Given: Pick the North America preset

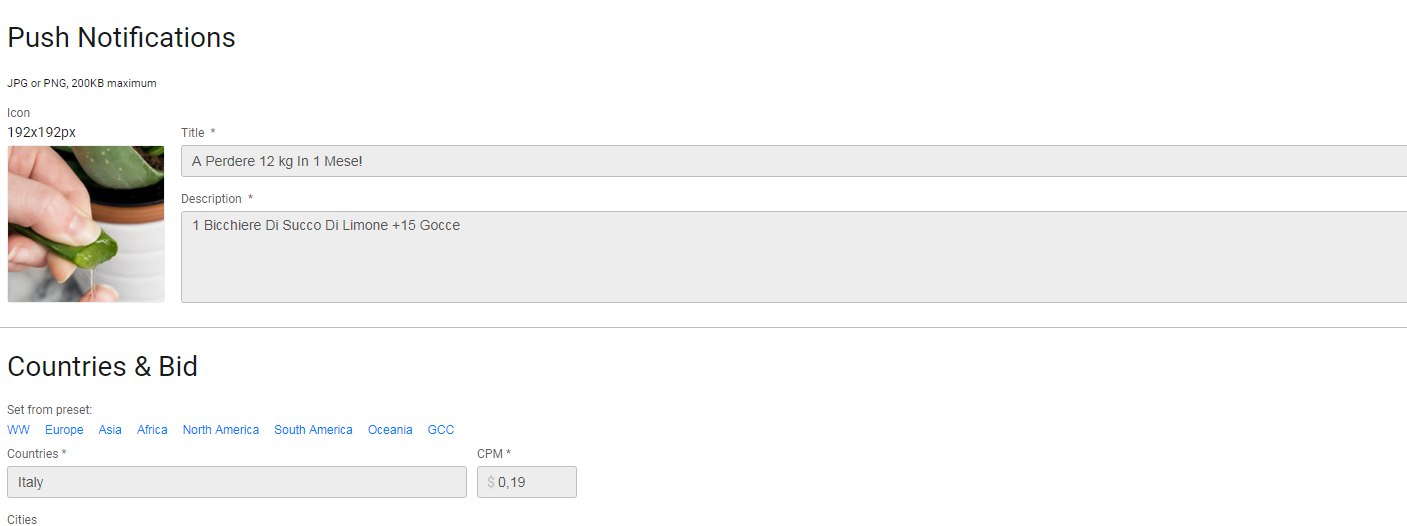Looking at the screenshot, I should [221, 430].
